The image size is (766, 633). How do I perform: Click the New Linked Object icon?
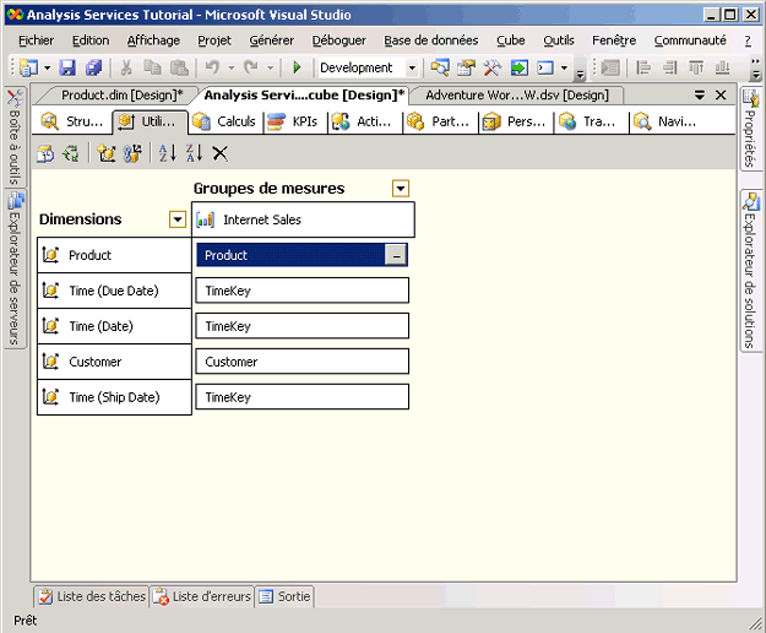132,153
